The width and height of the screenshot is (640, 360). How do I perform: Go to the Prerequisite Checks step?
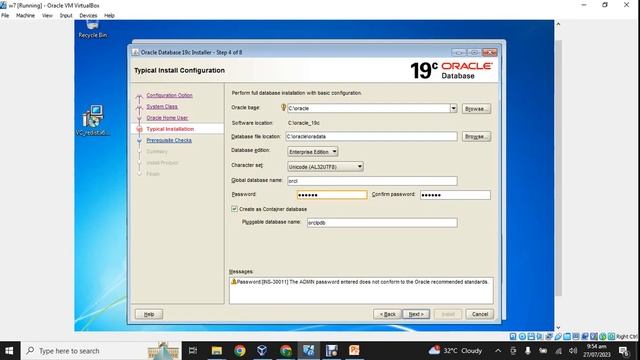pyautogui.click(x=169, y=140)
